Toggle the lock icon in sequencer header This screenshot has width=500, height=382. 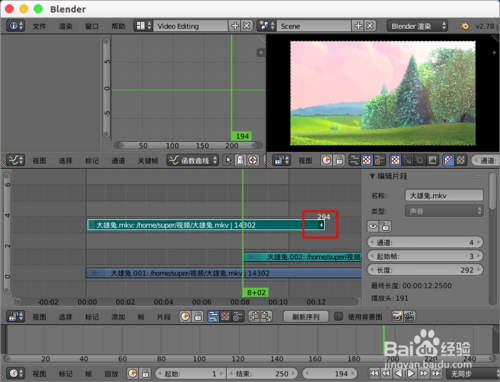click(x=198, y=316)
